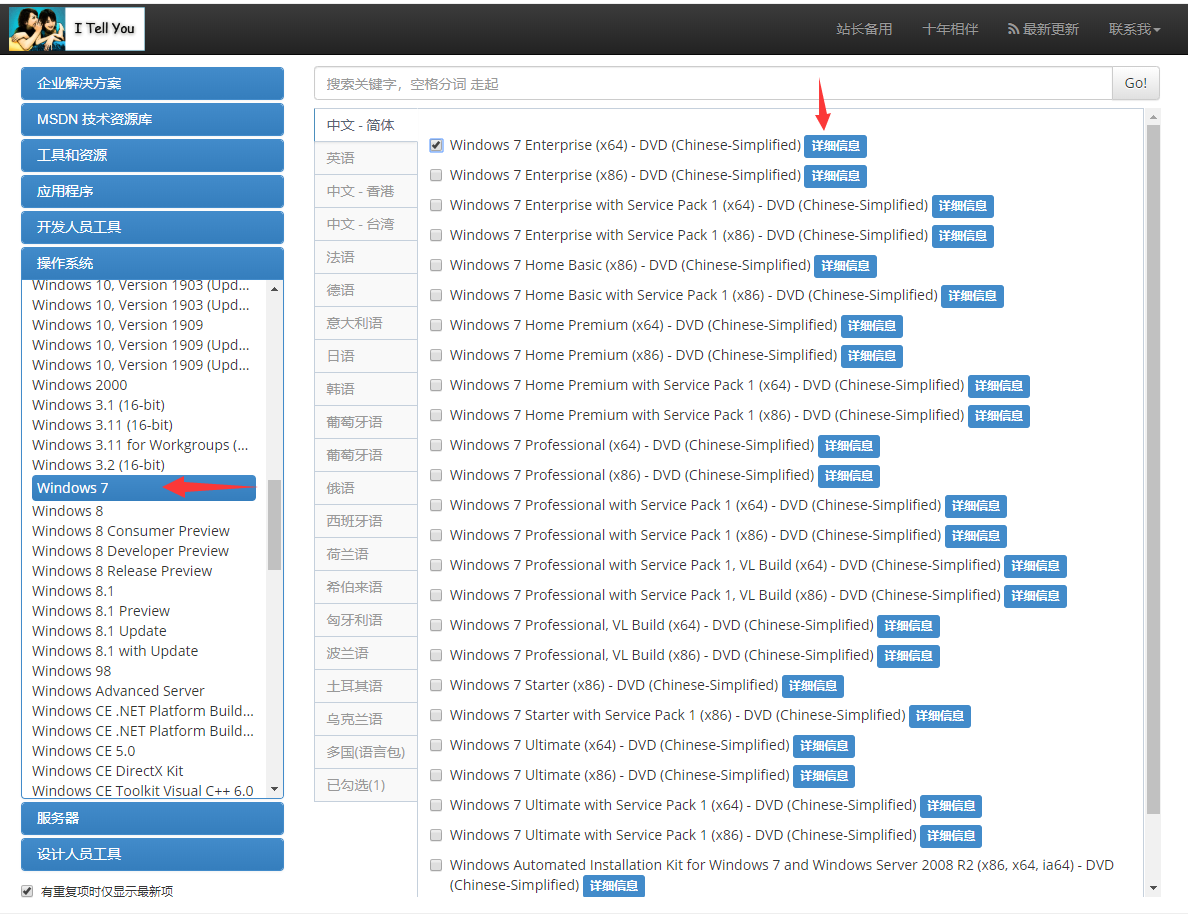The width and height of the screenshot is (1188, 917).
Task: Toggle the 有重复项时仅显示最新项 checkbox
Action: (27, 891)
